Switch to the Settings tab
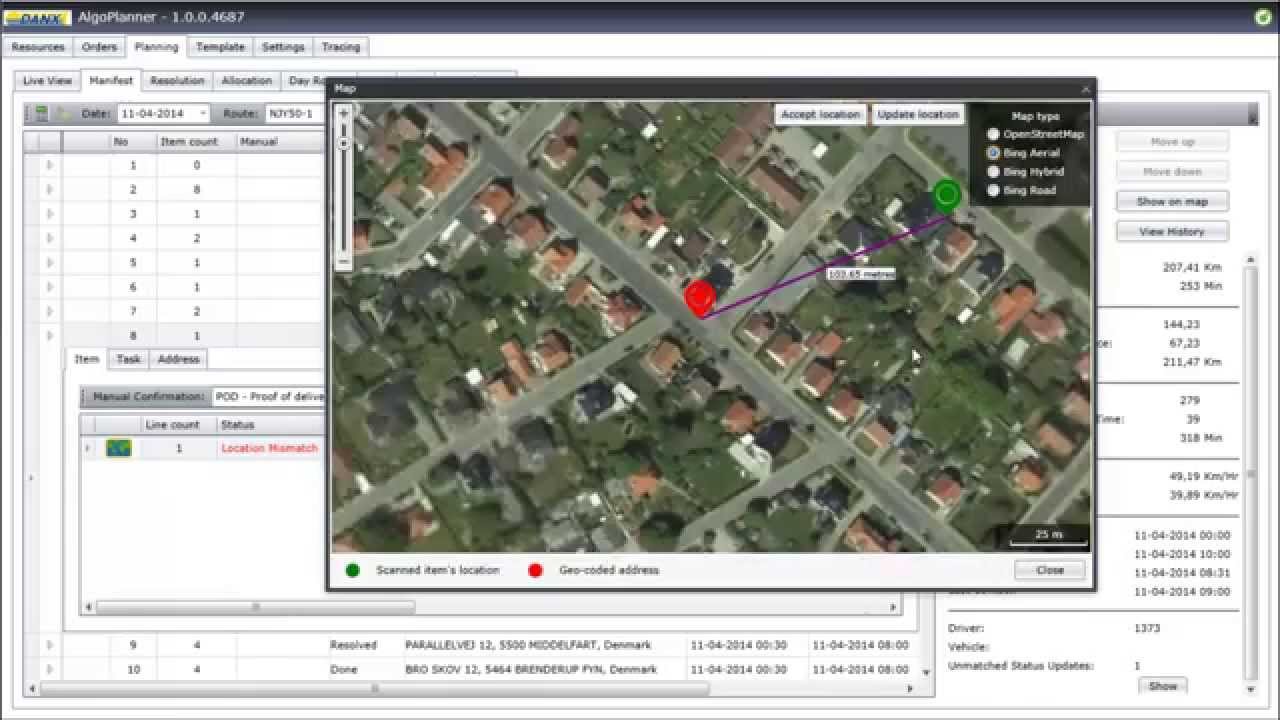 [x=283, y=47]
